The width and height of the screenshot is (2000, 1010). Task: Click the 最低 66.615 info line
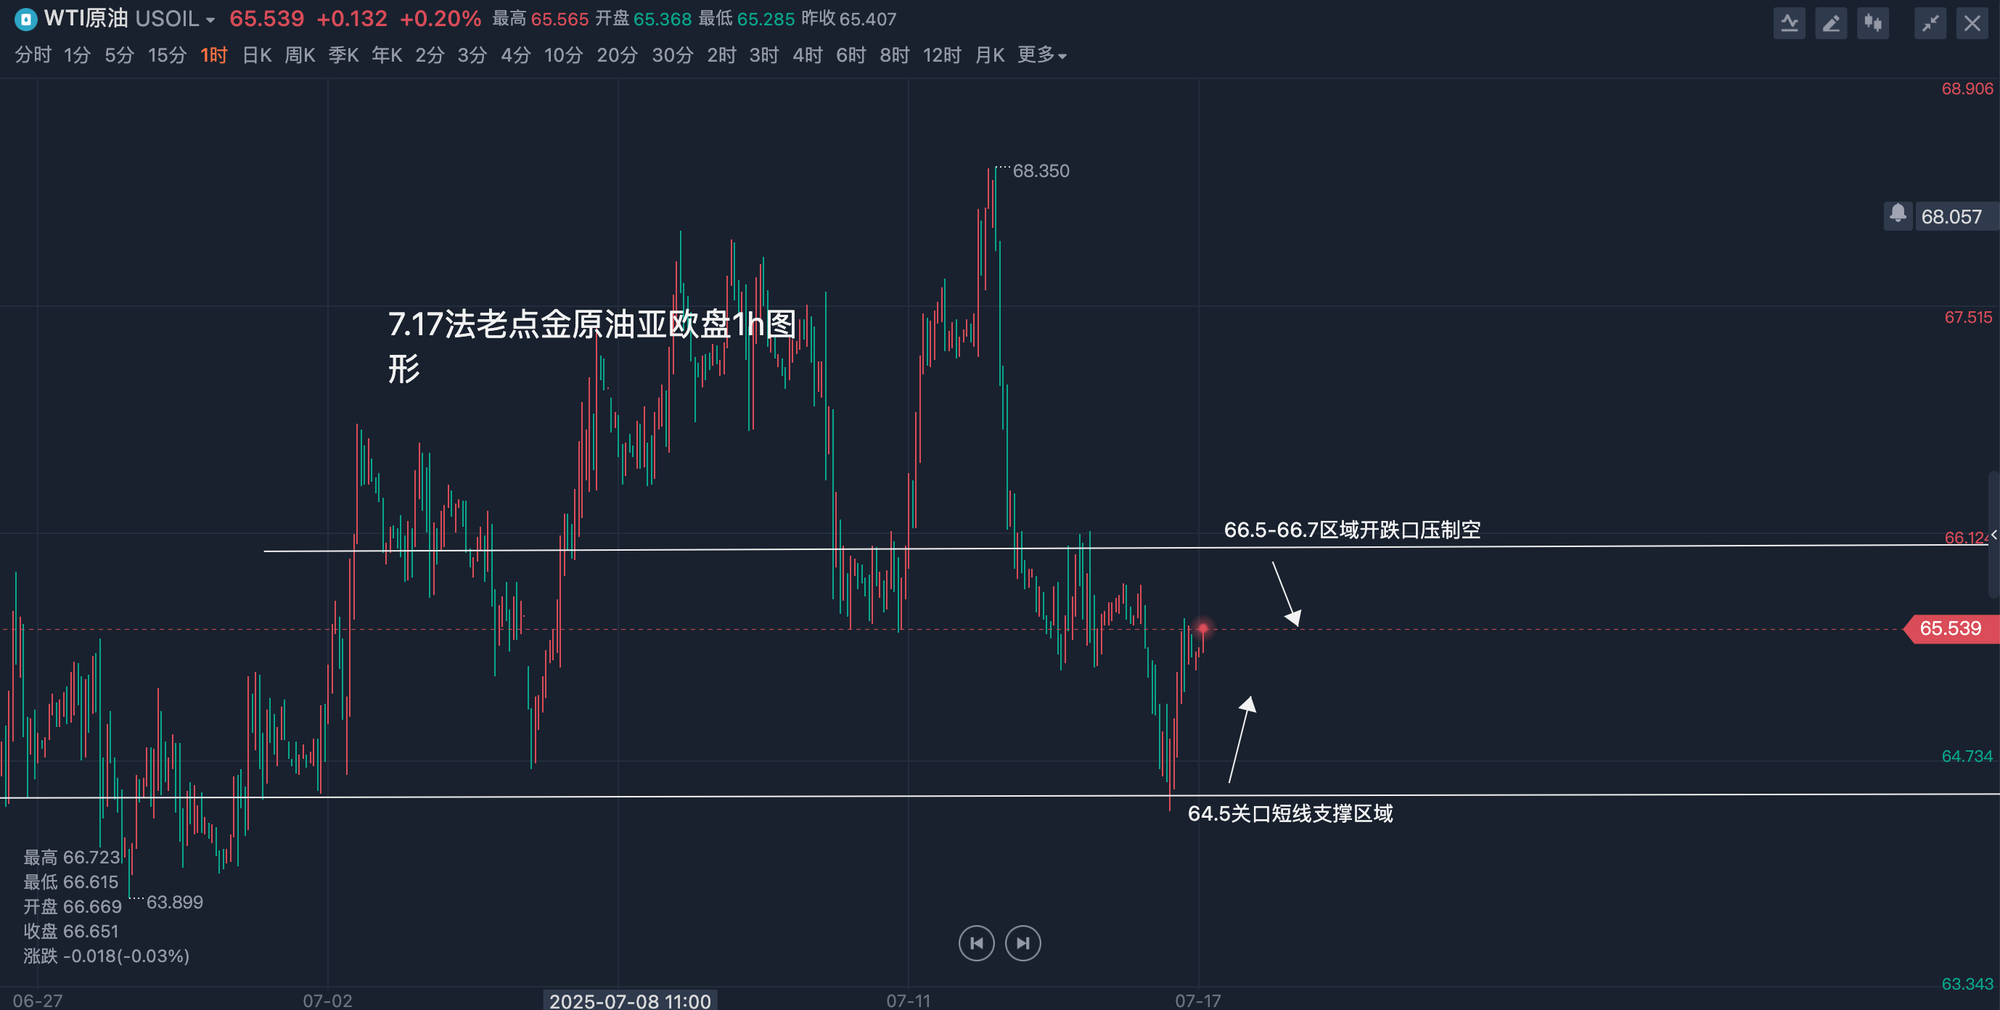click(71, 882)
